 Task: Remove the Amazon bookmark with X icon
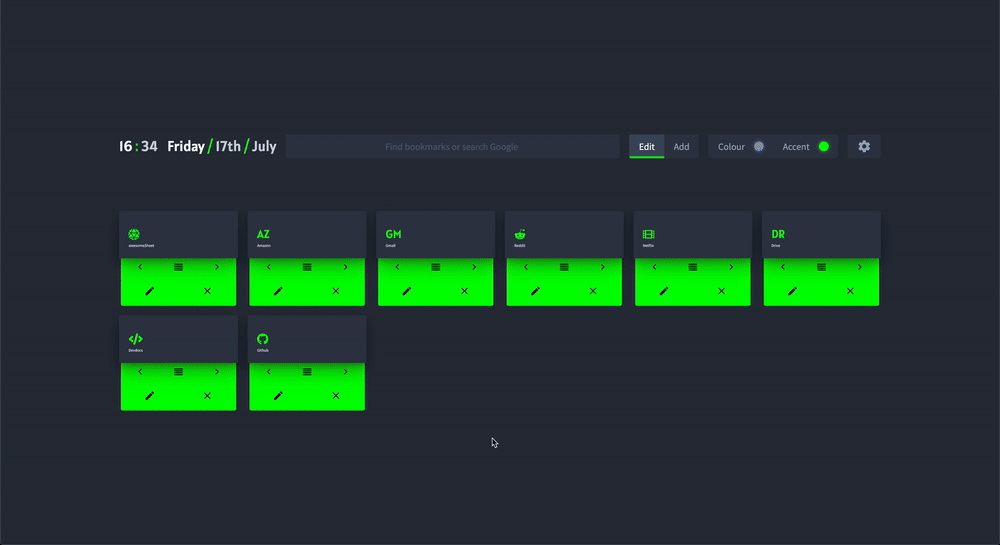click(336, 291)
